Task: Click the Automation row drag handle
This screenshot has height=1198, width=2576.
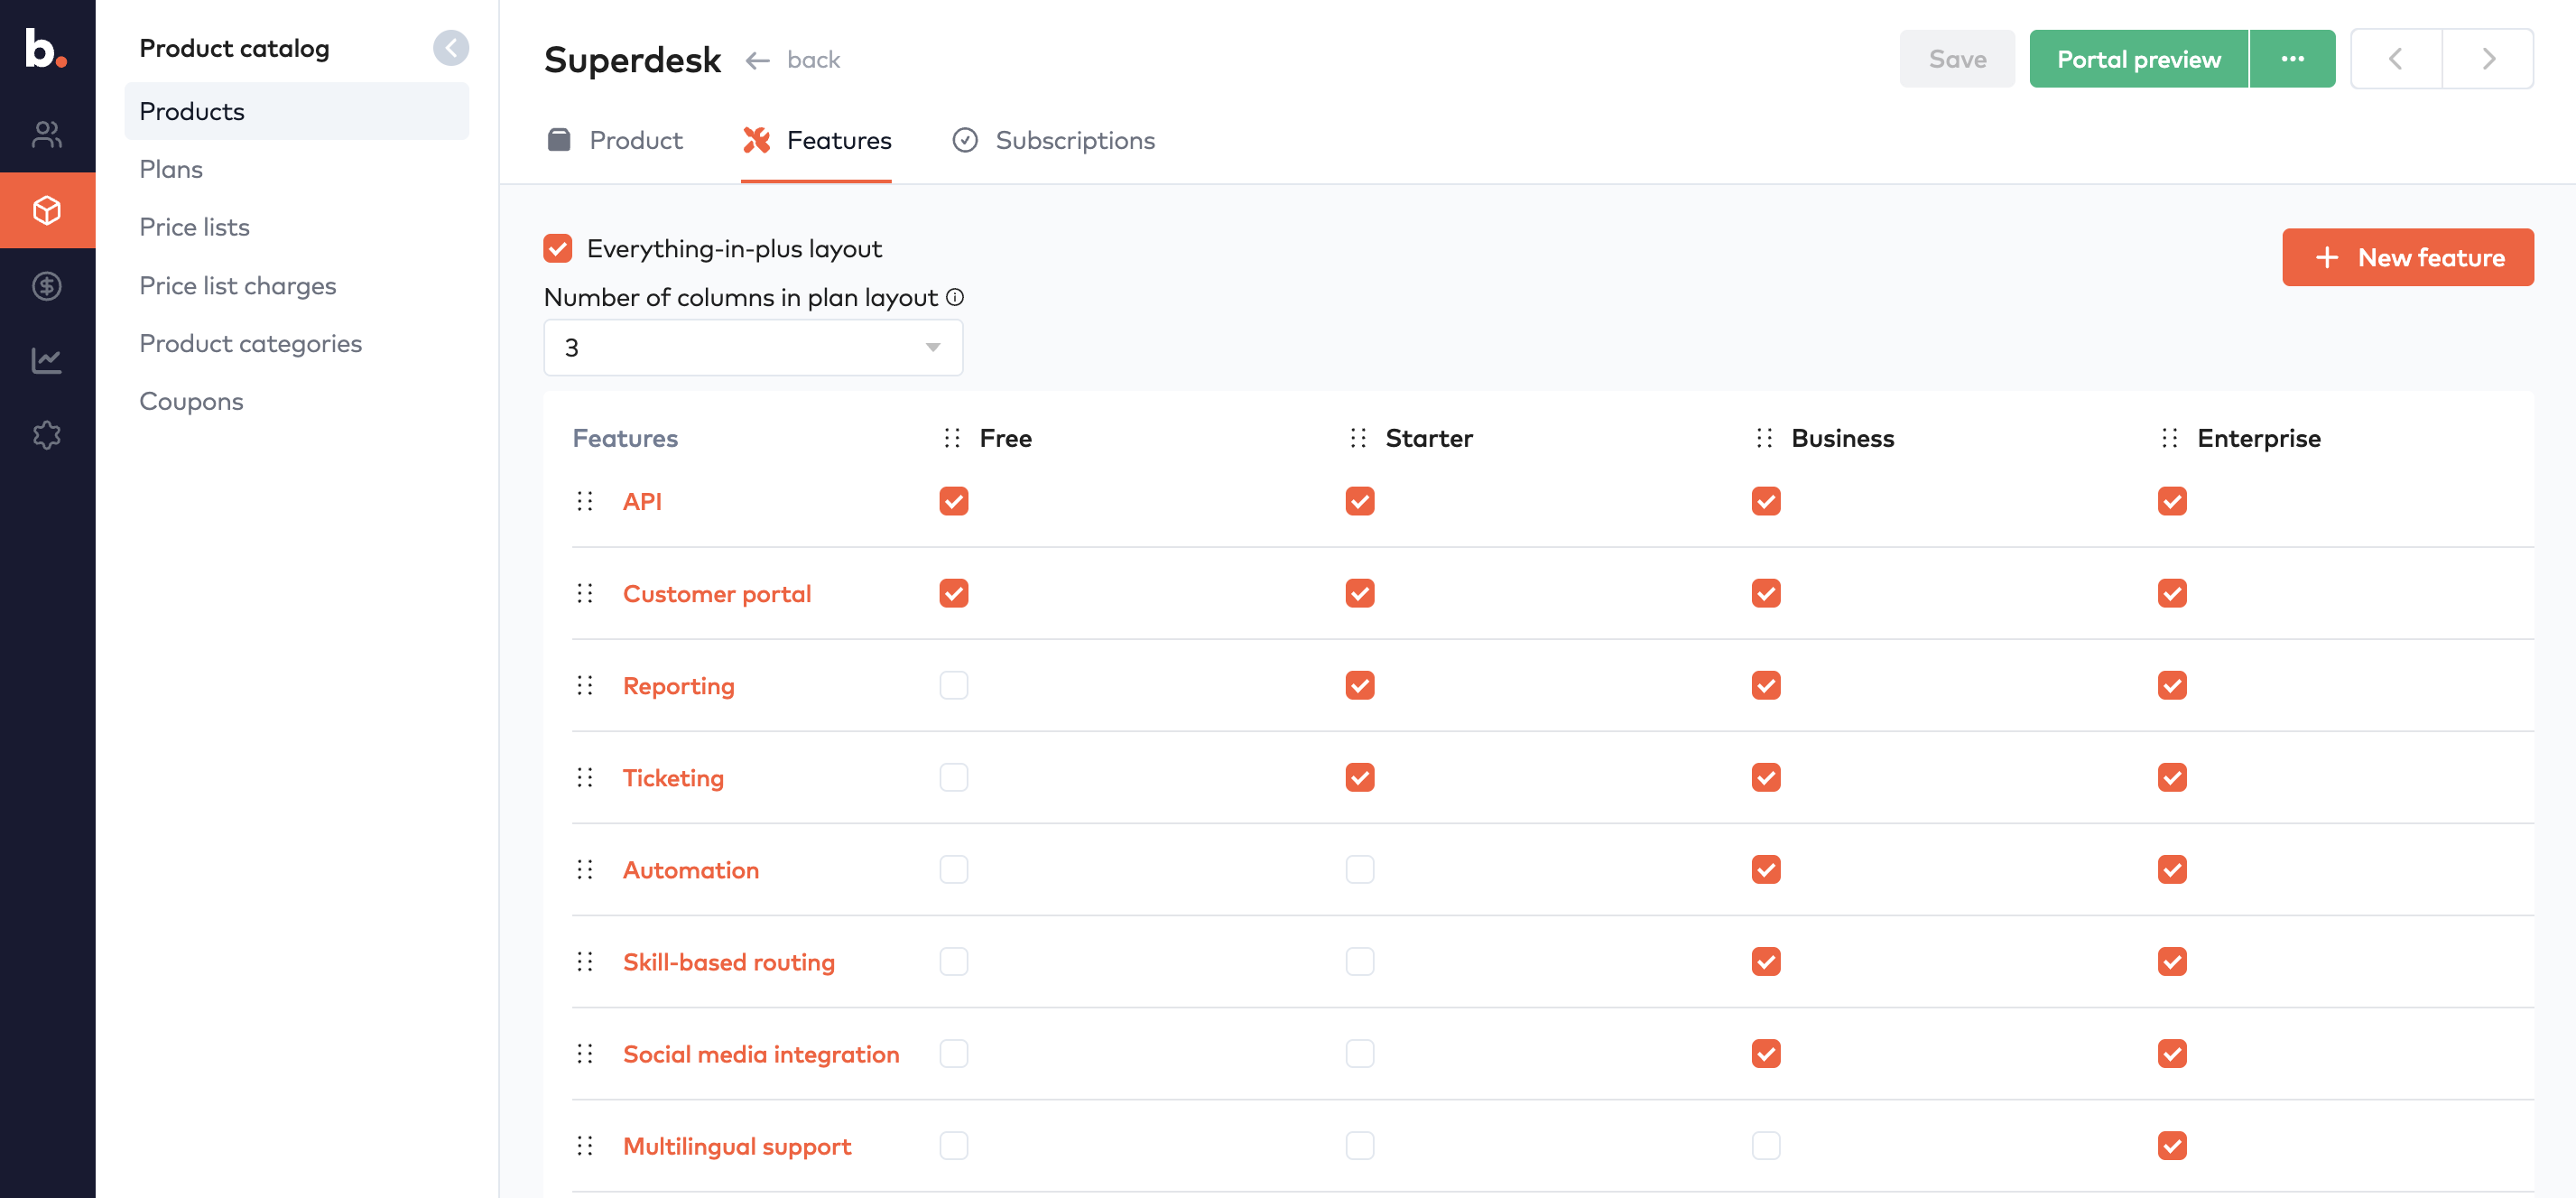Action: 585,869
